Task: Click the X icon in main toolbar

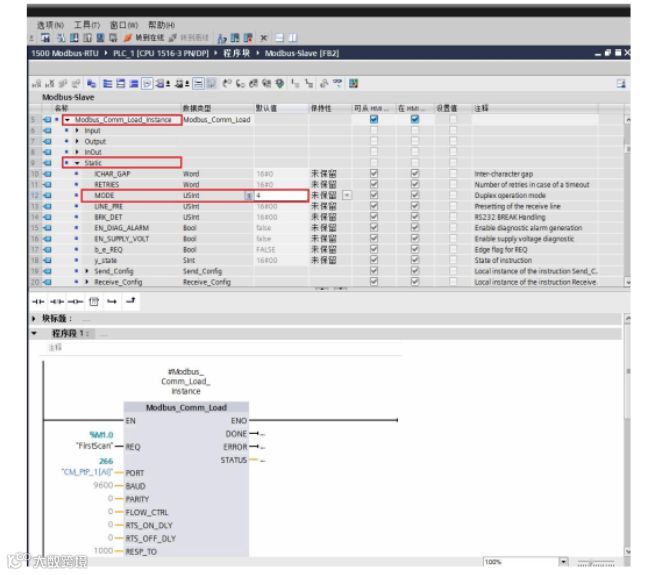Action: pyautogui.click(x=264, y=38)
